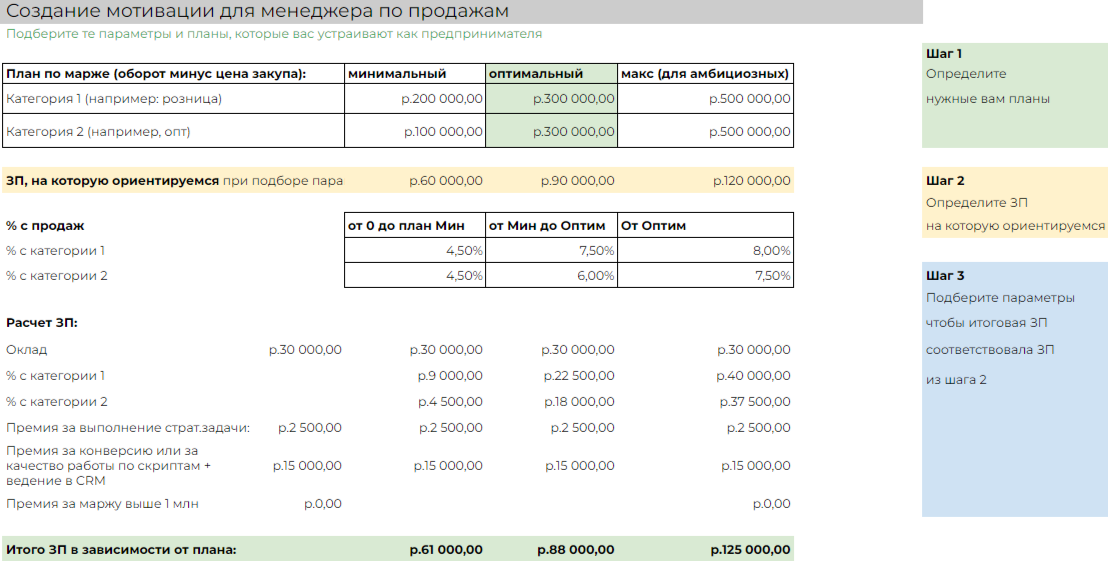Select label 'Премия за маржу выше 1 млн'

coord(102,504)
